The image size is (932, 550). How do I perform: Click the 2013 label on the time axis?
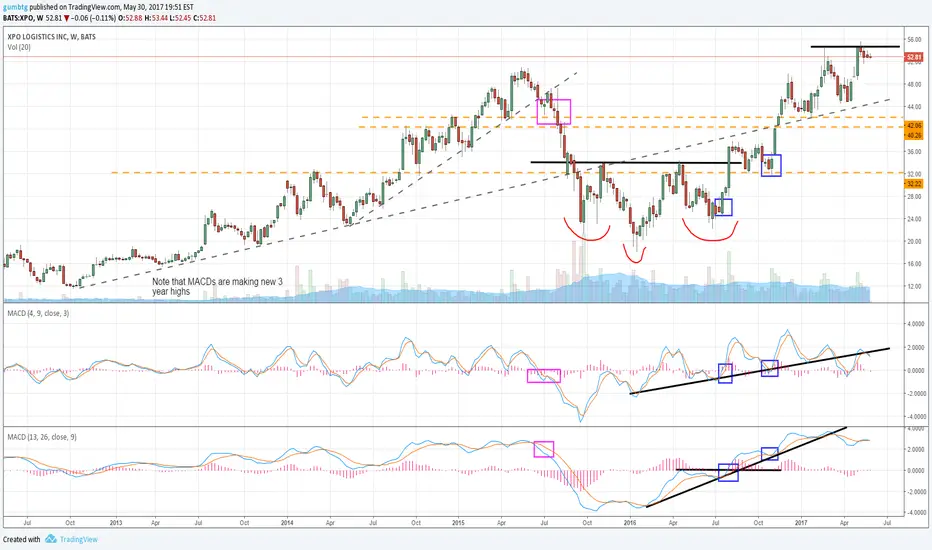116,523
